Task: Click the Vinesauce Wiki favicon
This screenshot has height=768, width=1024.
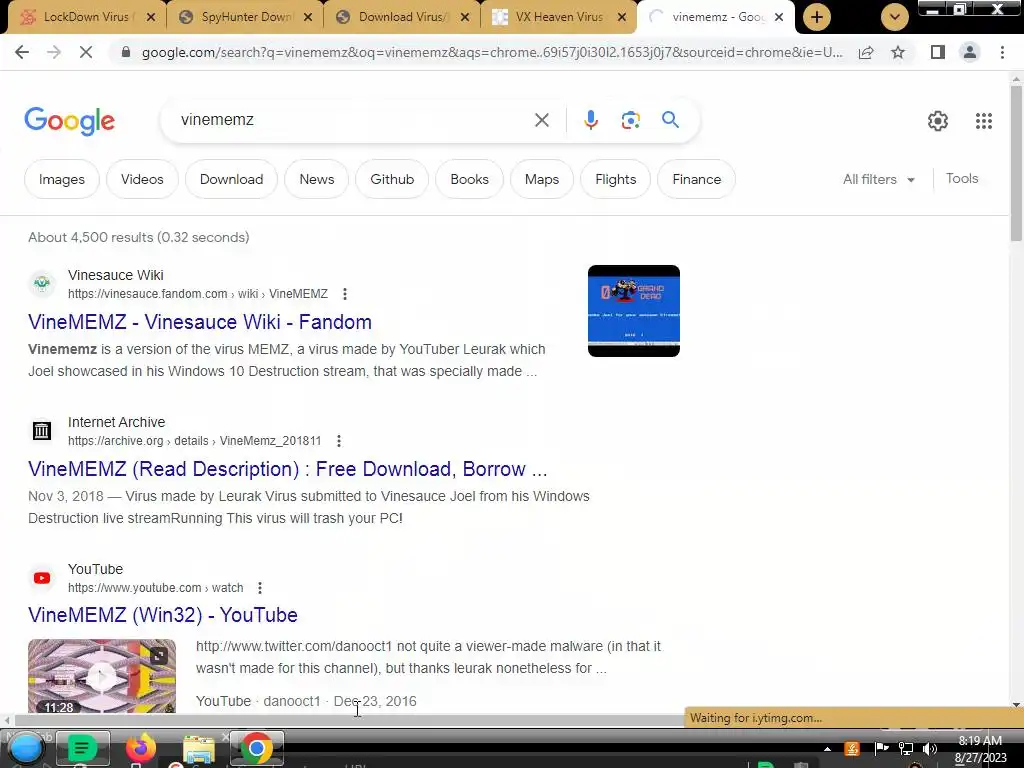Action: pos(42,283)
